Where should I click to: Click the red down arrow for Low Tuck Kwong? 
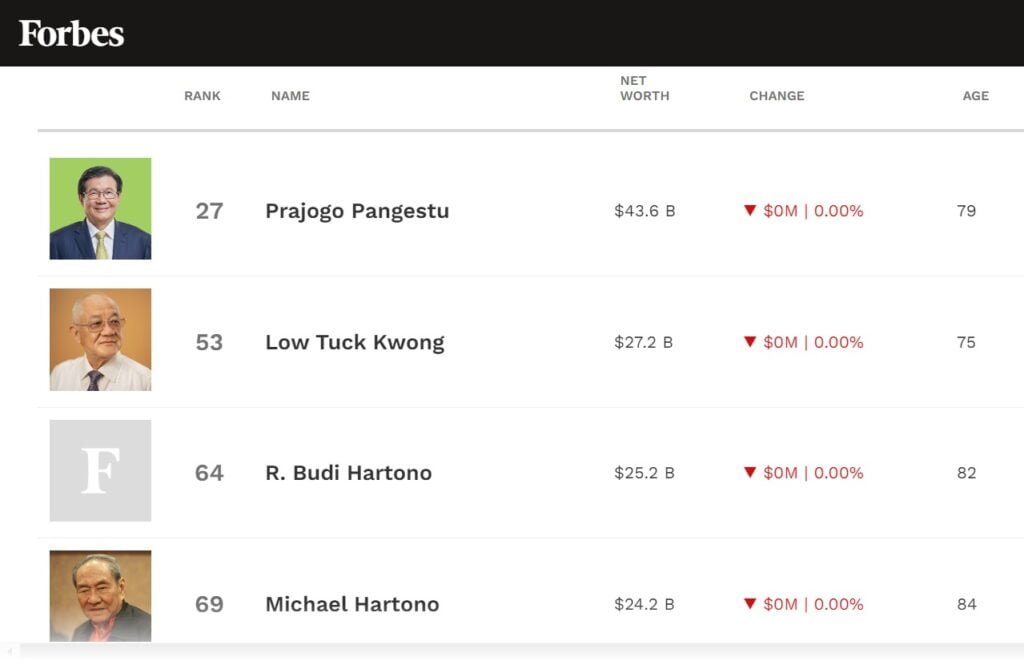click(x=749, y=342)
